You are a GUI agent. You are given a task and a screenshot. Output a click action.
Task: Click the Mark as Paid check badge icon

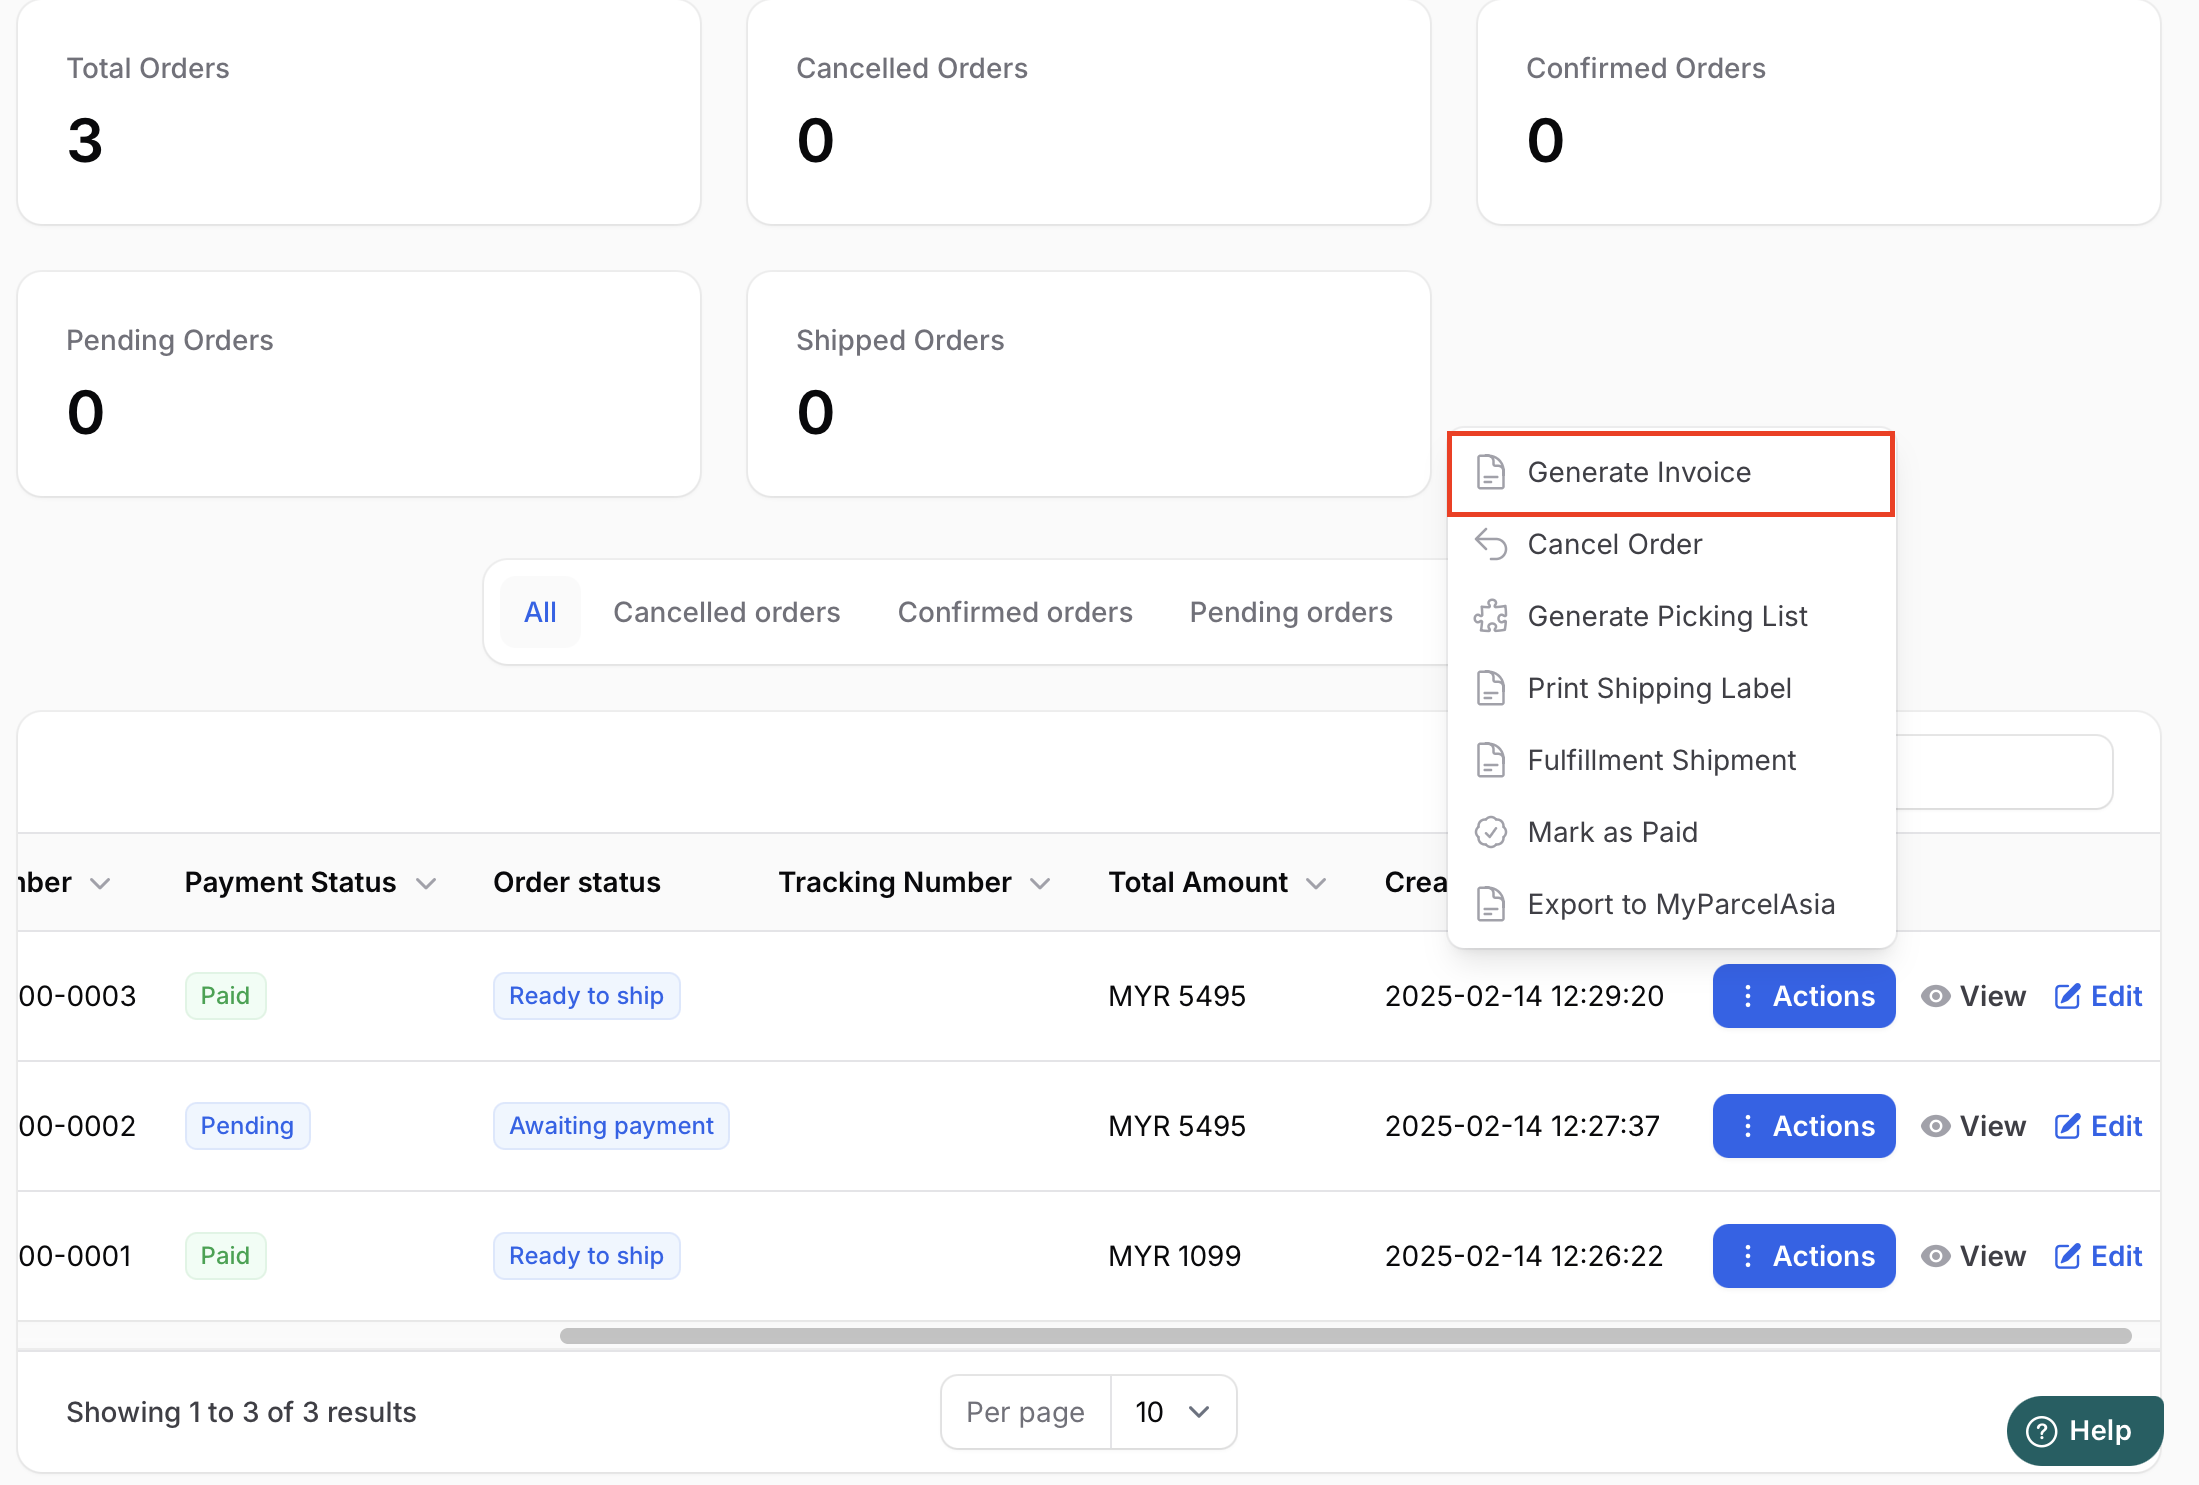[1490, 832]
